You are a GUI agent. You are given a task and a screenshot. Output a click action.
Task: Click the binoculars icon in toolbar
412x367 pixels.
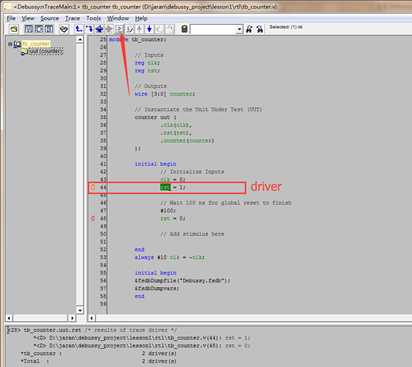(x=64, y=29)
